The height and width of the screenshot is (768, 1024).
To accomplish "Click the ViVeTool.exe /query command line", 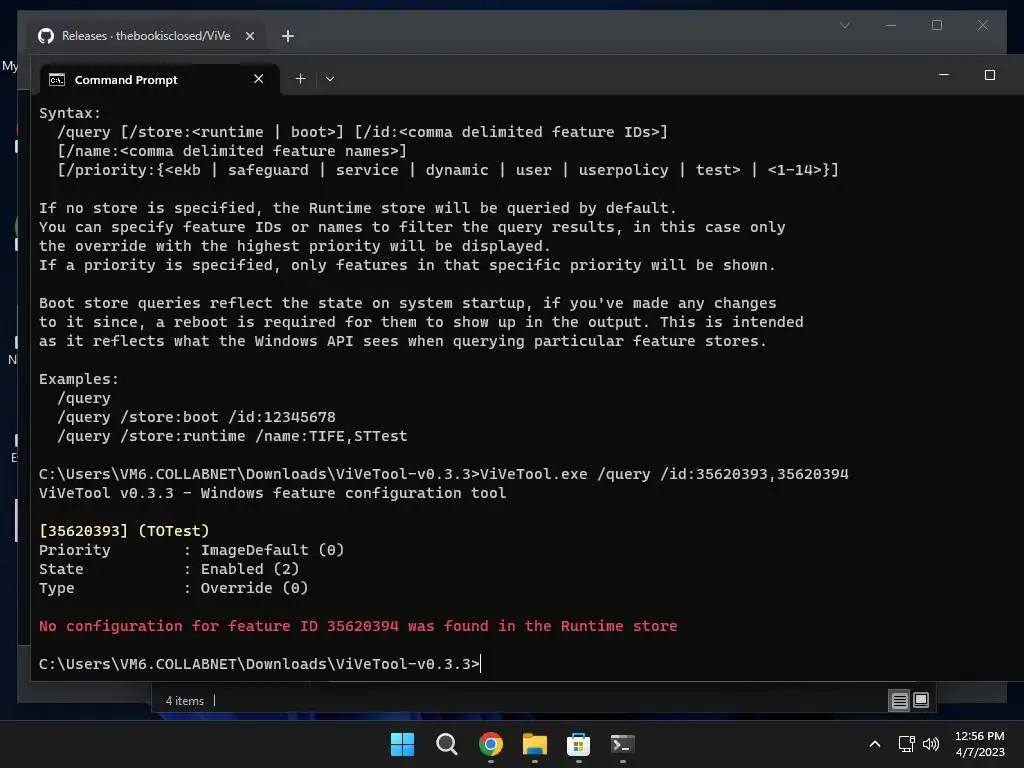I will 443,474.
